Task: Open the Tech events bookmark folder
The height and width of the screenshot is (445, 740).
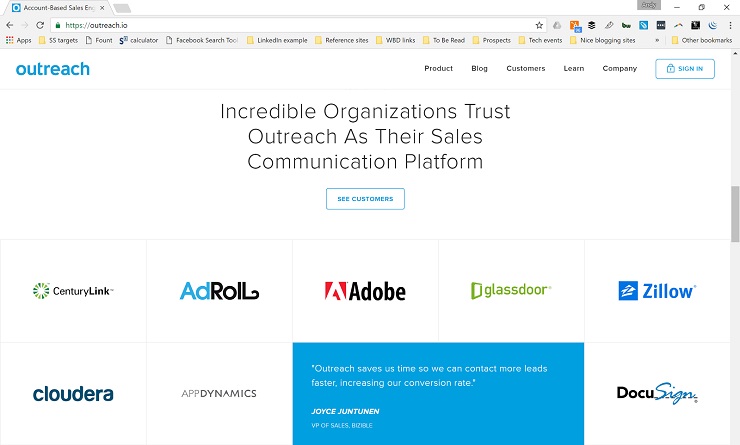Action: click(540, 40)
